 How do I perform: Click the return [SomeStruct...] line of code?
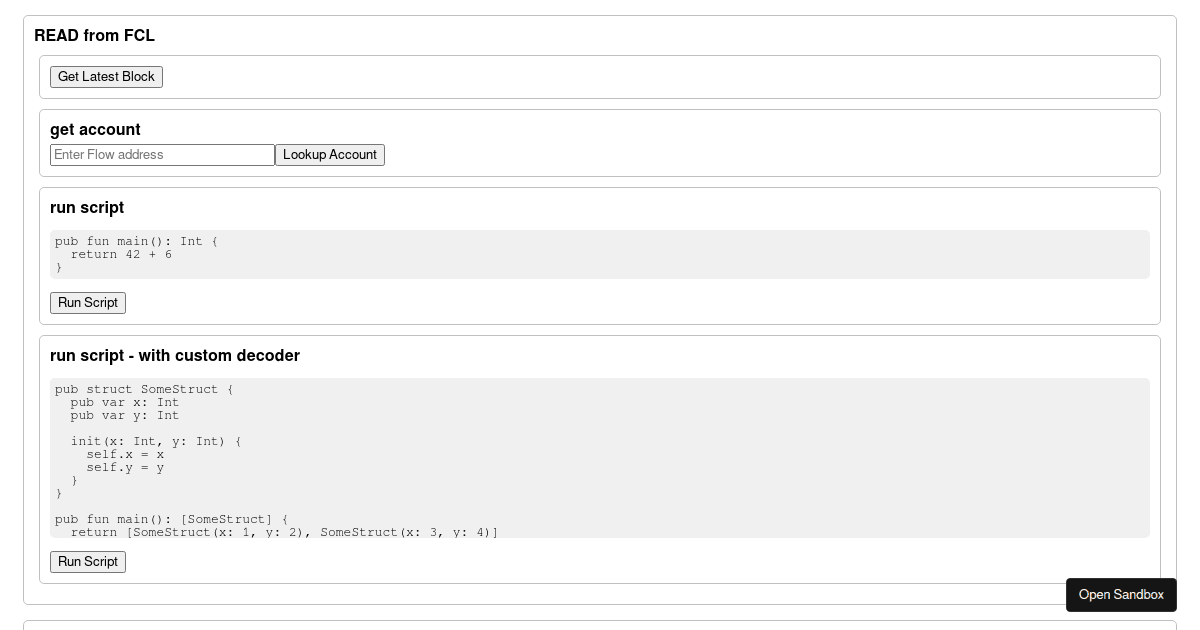pyautogui.click(x=284, y=532)
